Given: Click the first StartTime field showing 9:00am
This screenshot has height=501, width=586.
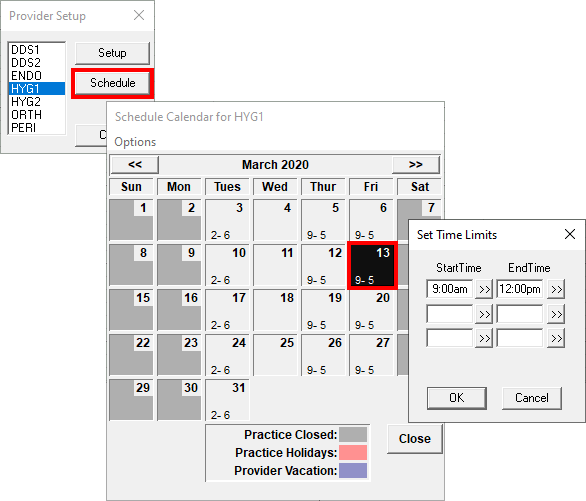Looking at the screenshot, I should click(450, 289).
